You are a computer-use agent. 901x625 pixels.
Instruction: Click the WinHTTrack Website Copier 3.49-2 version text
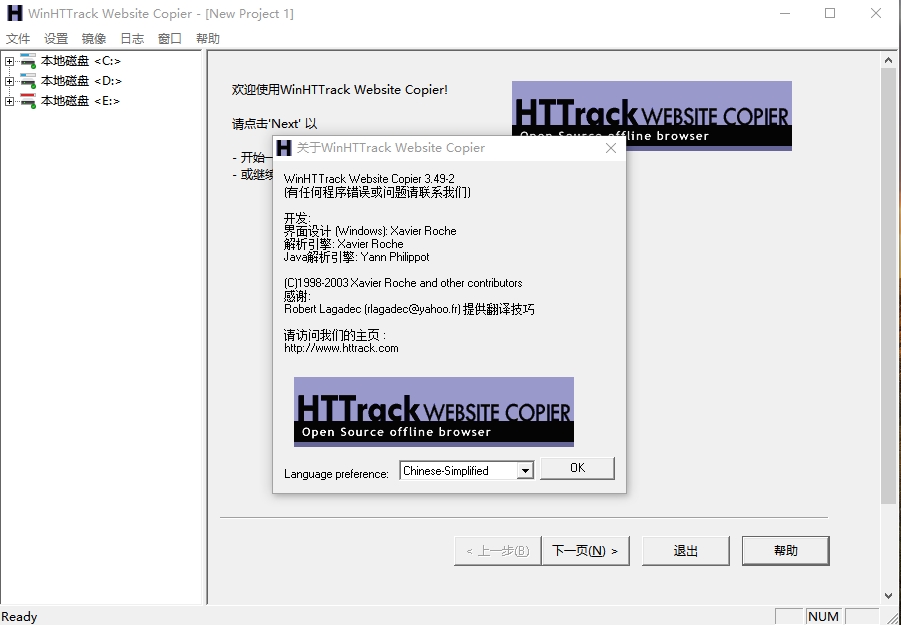(x=369, y=179)
